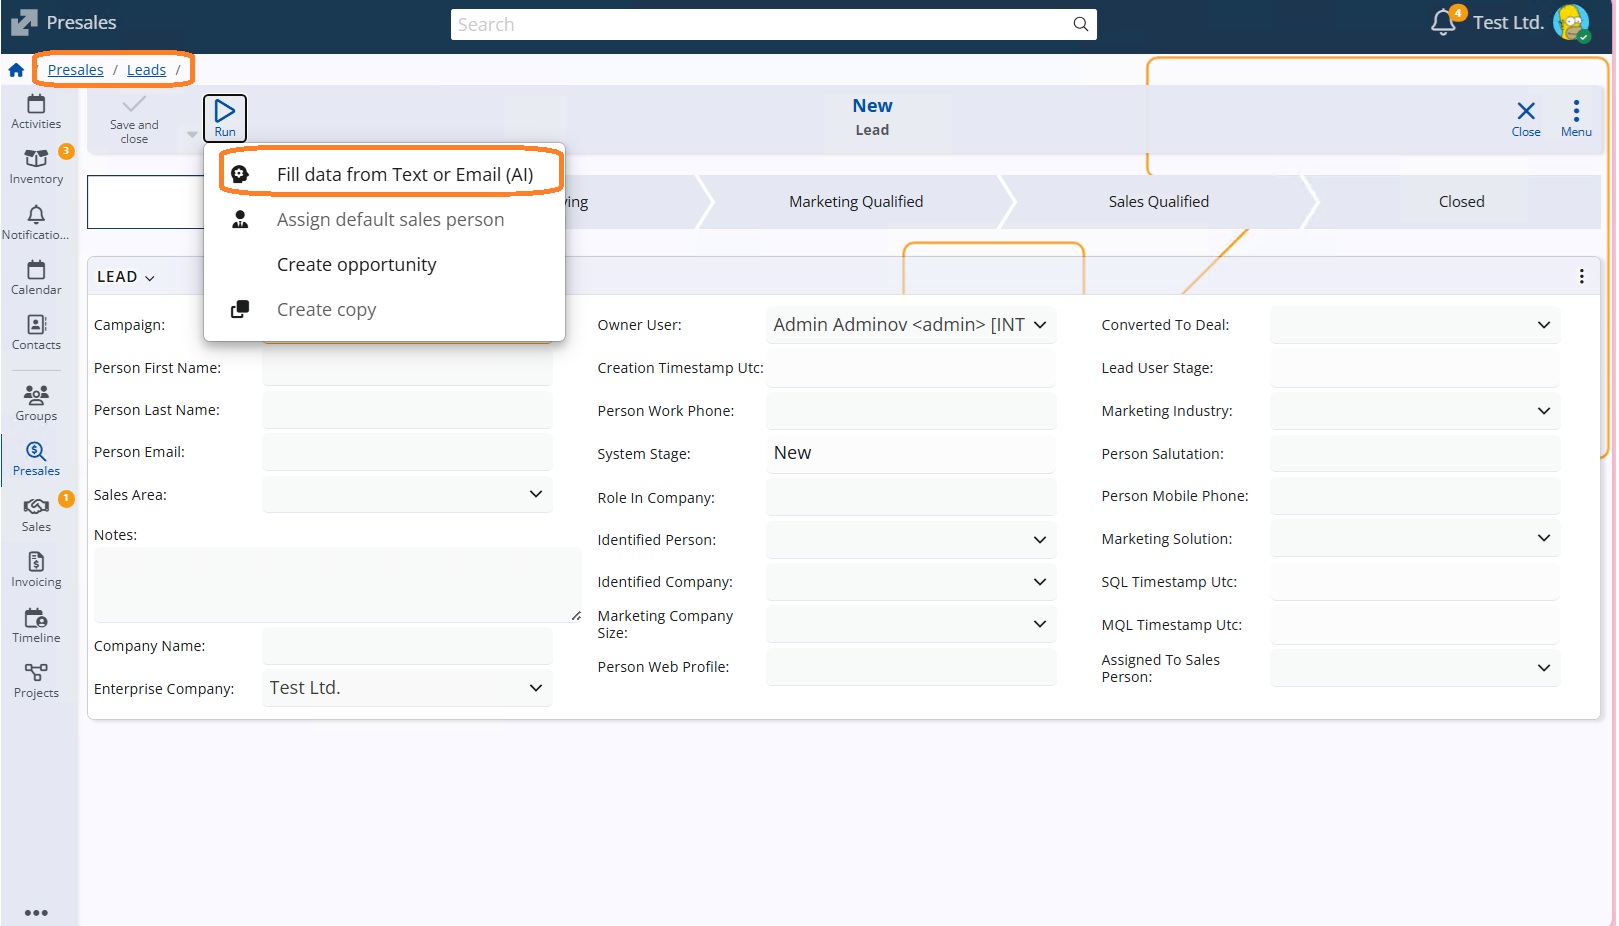Screen dimensions: 1619x926
Task: Click the MQL Timestamp Utc field
Action: (x=1415, y=624)
